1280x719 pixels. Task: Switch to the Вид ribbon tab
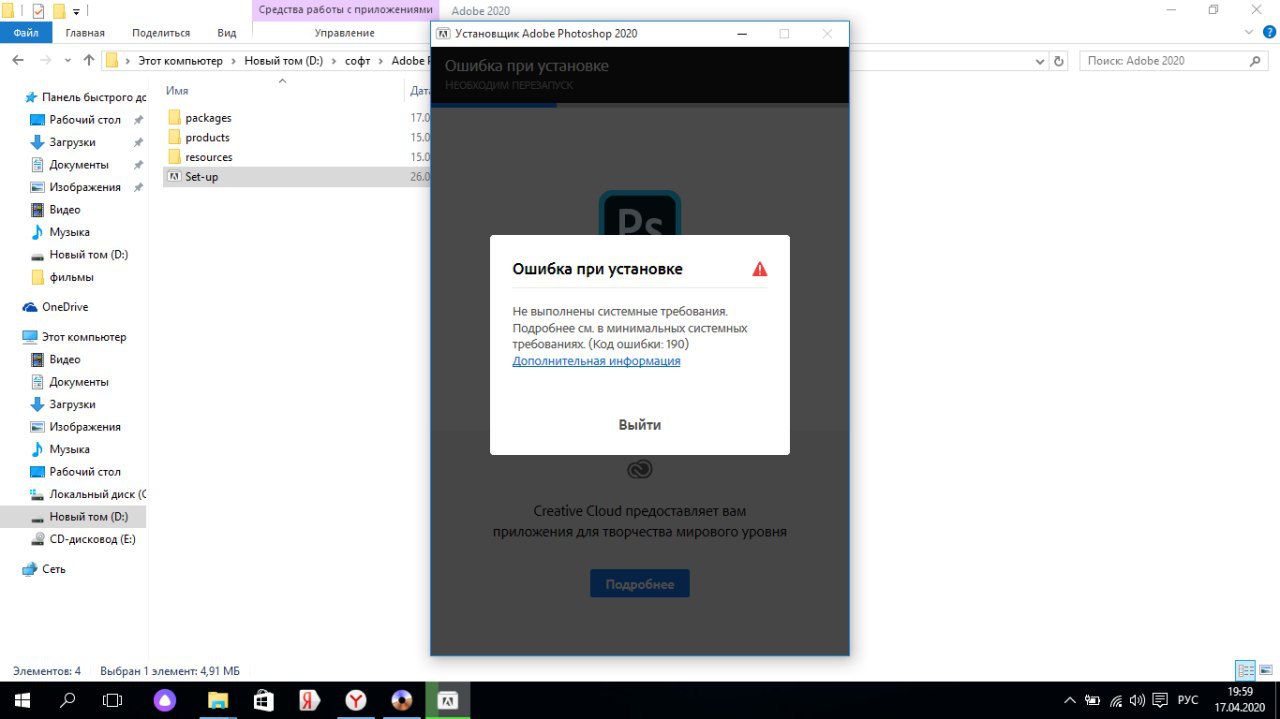coord(227,33)
